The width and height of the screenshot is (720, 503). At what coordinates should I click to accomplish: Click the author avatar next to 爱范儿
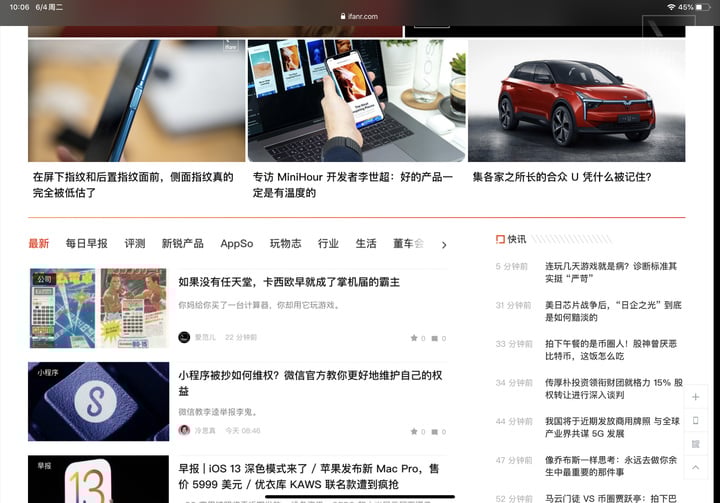pyautogui.click(x=184, y=338)
